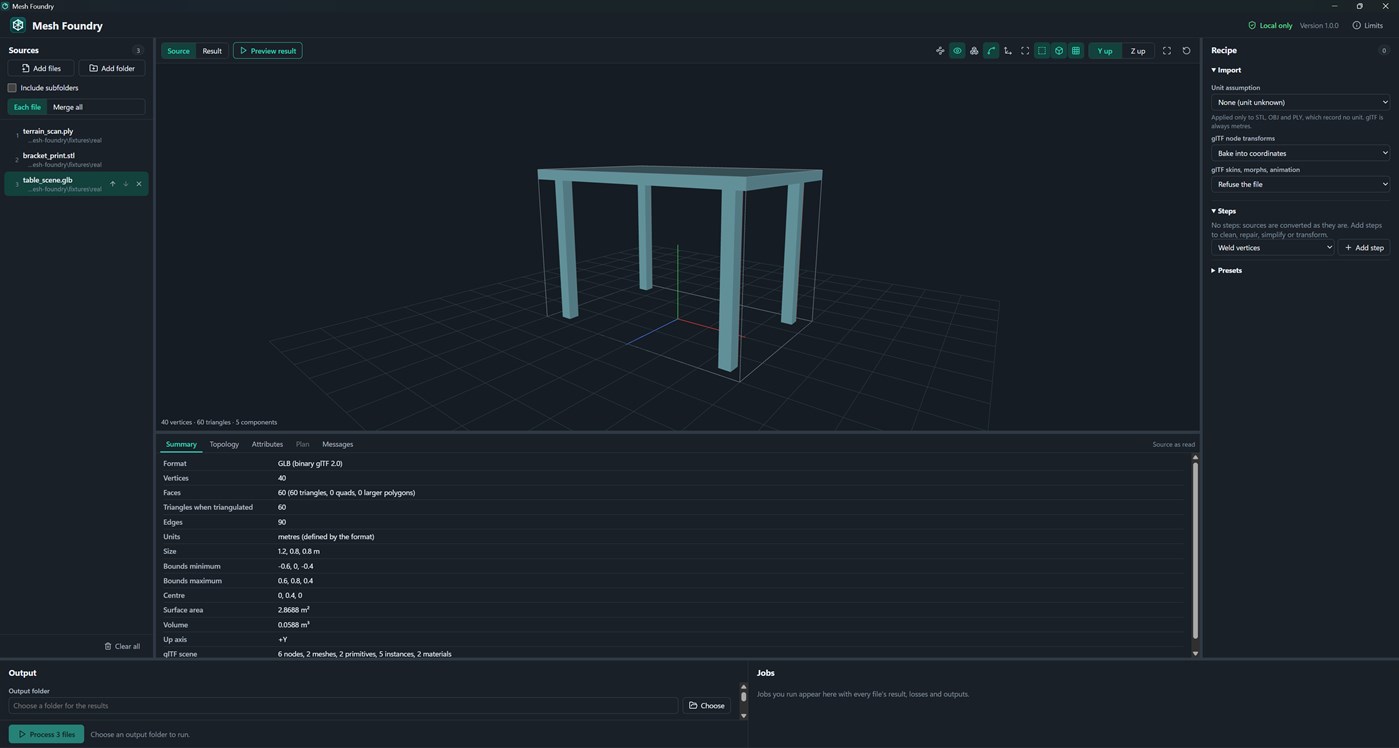Select the Each file mode

coord(28,107)
